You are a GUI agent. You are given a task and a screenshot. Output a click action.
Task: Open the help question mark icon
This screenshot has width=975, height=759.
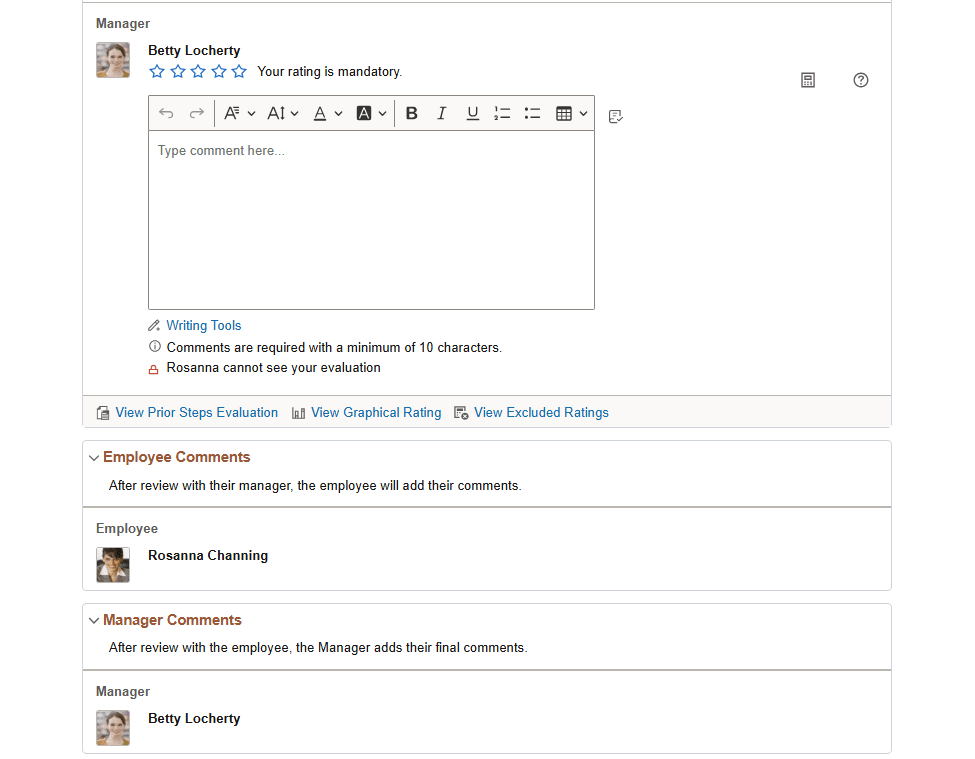coord(861,80)
